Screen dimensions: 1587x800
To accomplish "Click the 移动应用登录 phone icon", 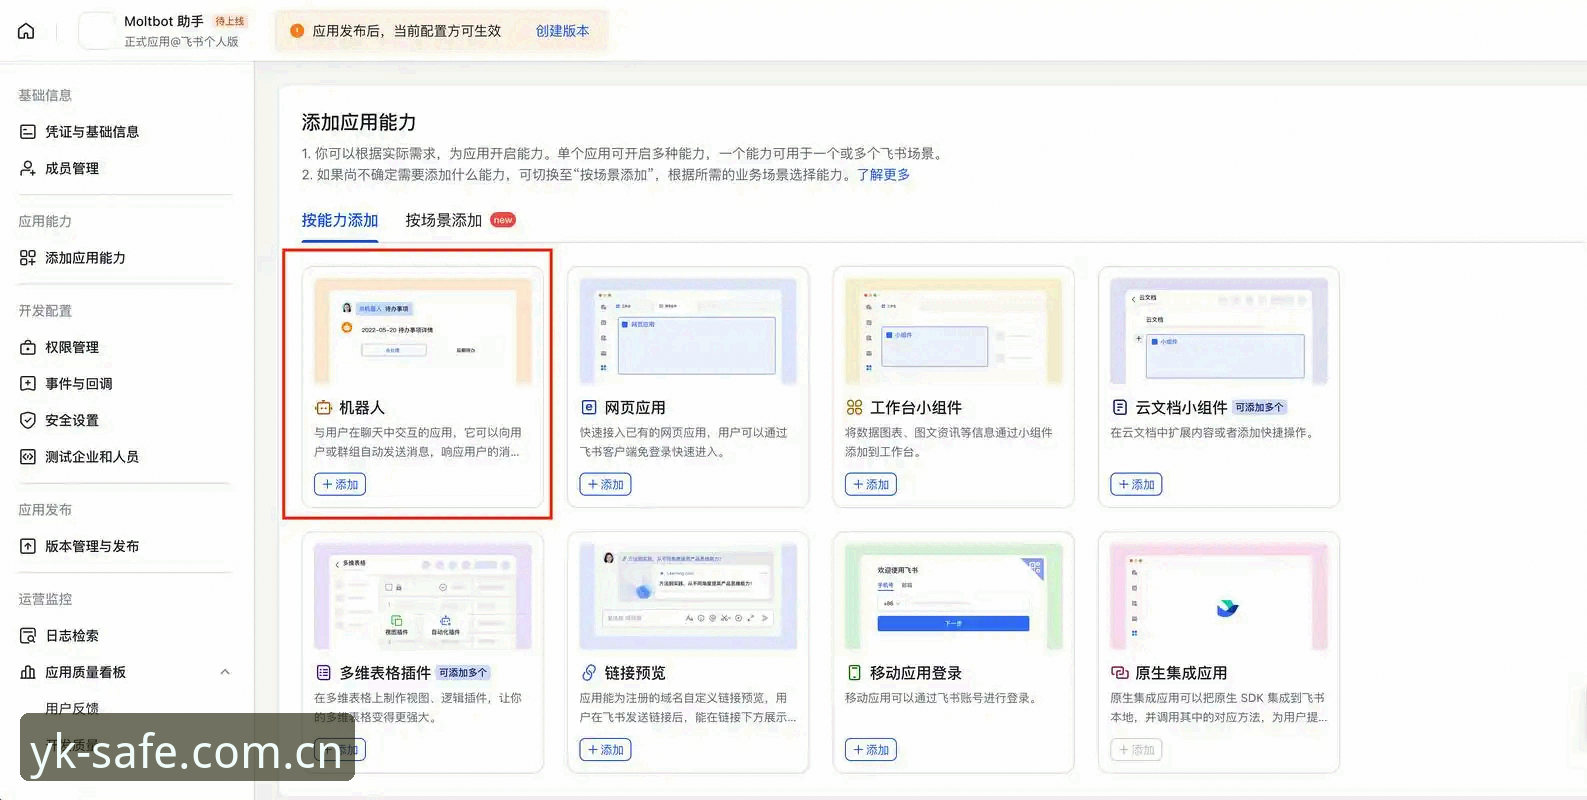I will click(x=854, y=673).
